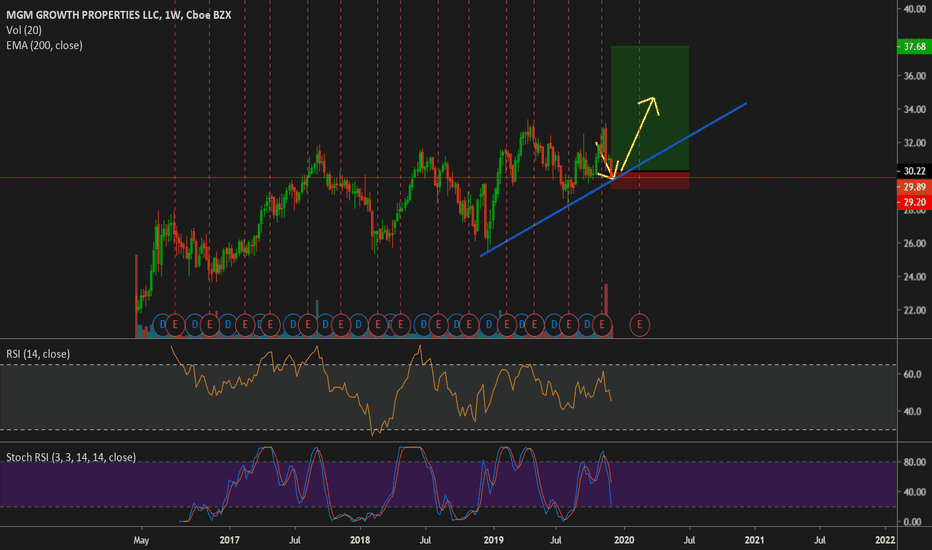Click the 2019 label on the time axis

493,540
